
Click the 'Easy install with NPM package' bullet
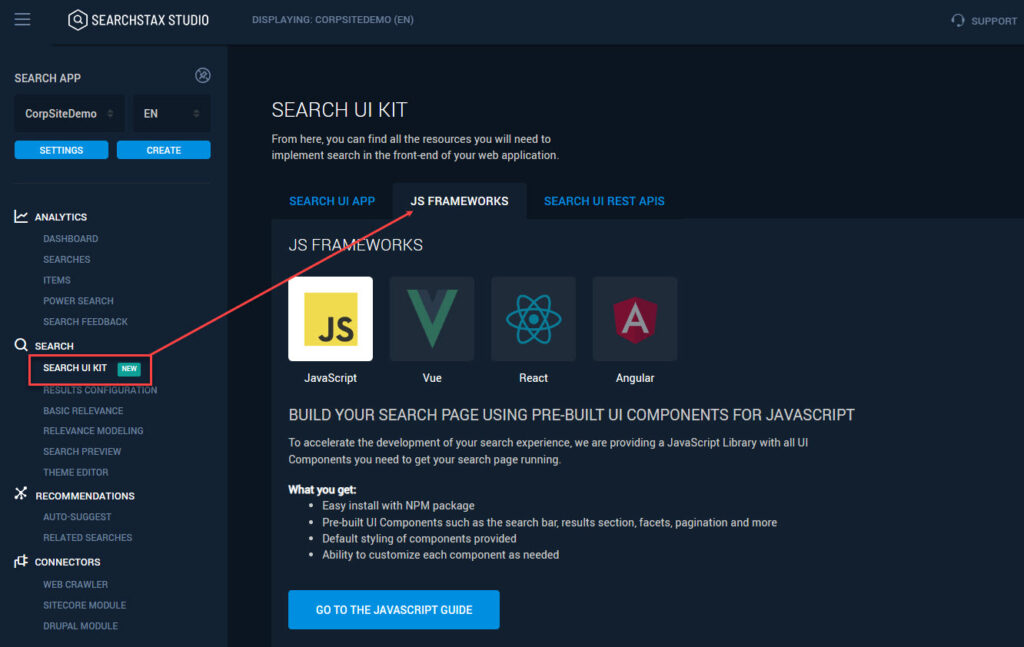(398, 506)
